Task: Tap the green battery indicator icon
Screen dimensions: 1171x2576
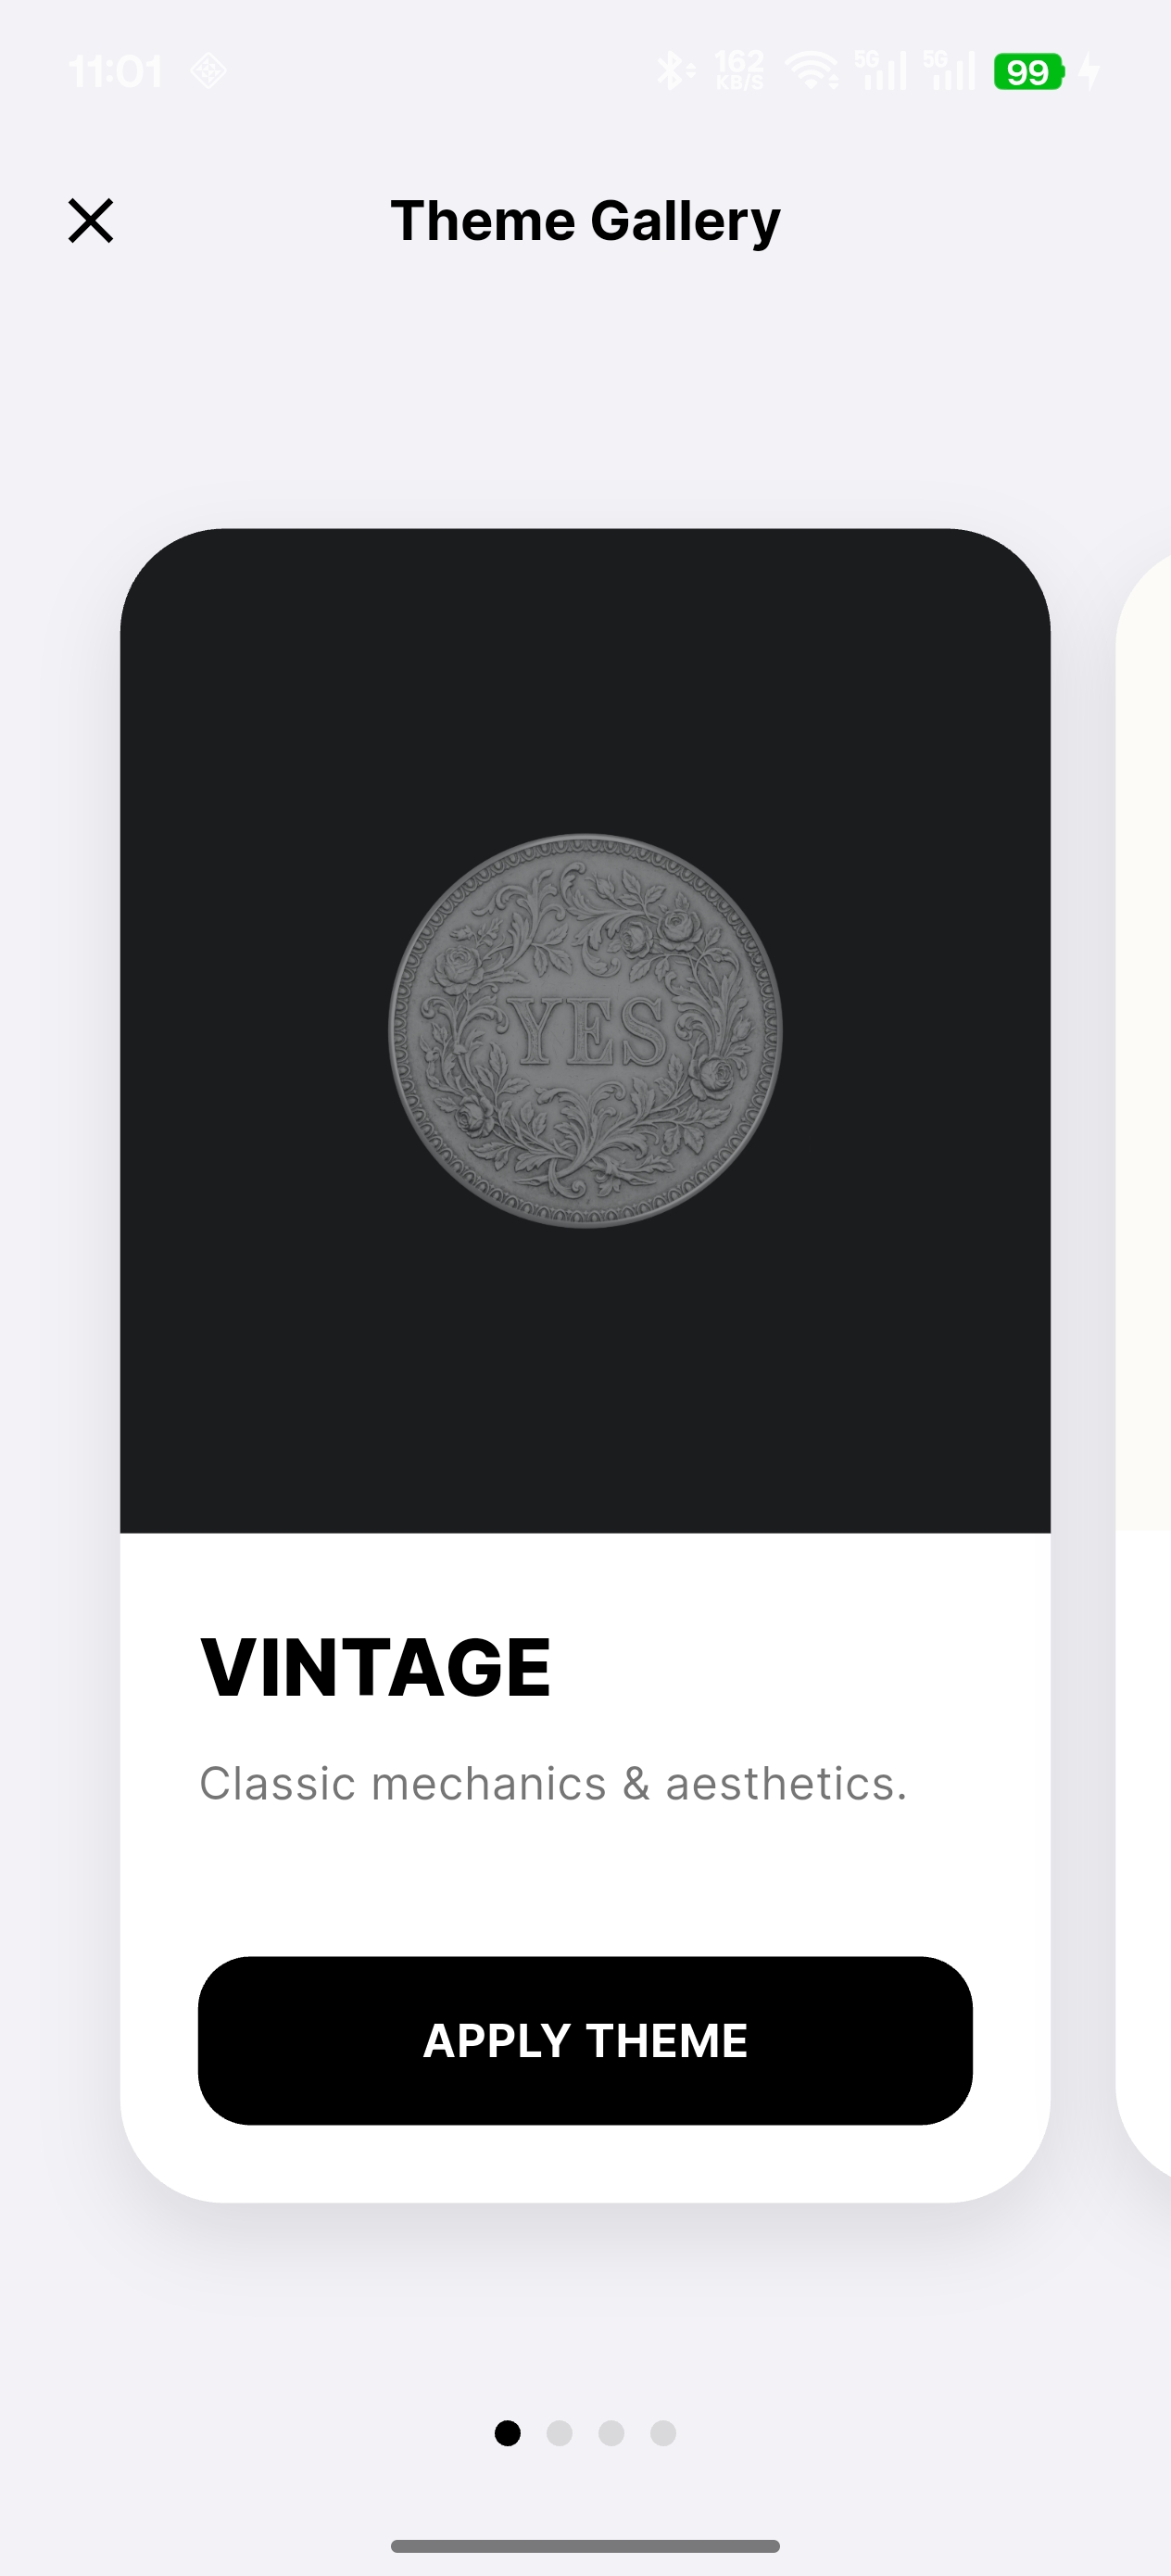Action: point(1029,72)
